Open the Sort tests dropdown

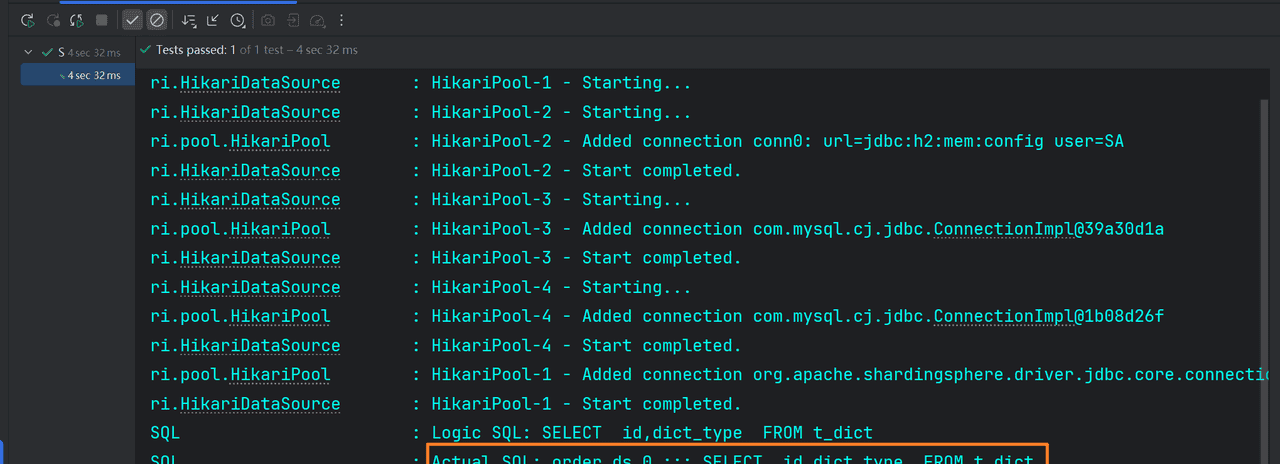(188, 20)
